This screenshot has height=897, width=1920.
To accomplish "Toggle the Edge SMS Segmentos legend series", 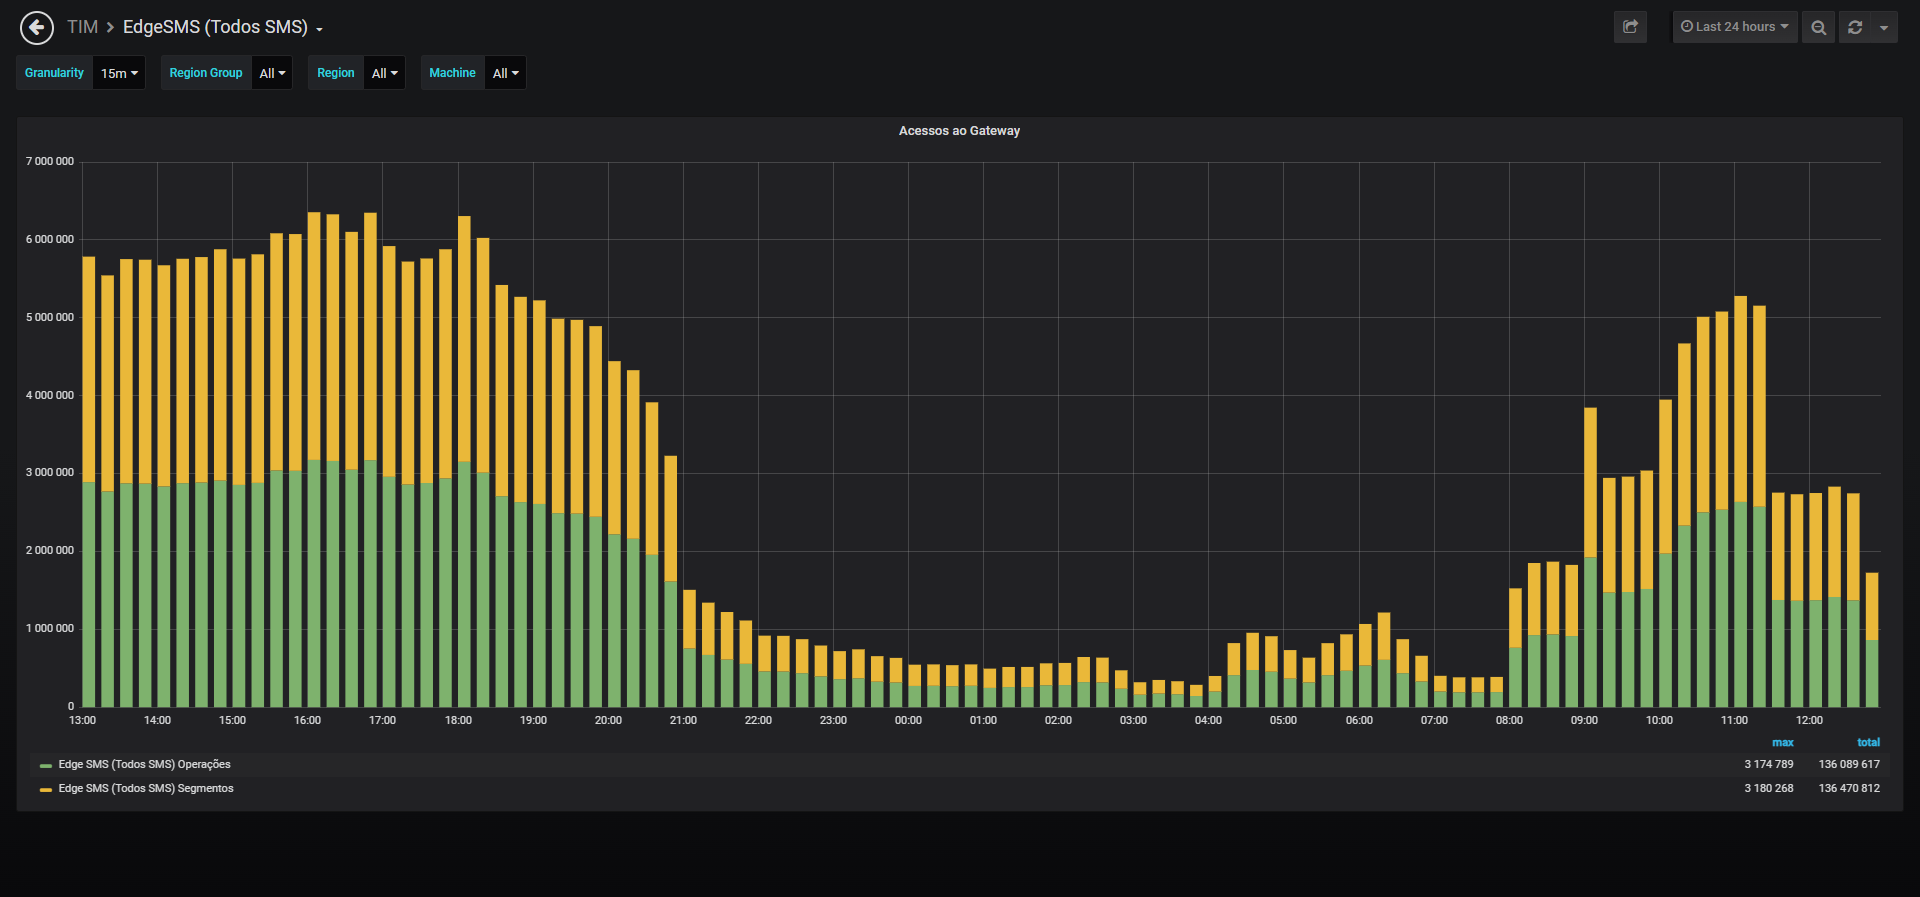I will click(x=146, y=788).
